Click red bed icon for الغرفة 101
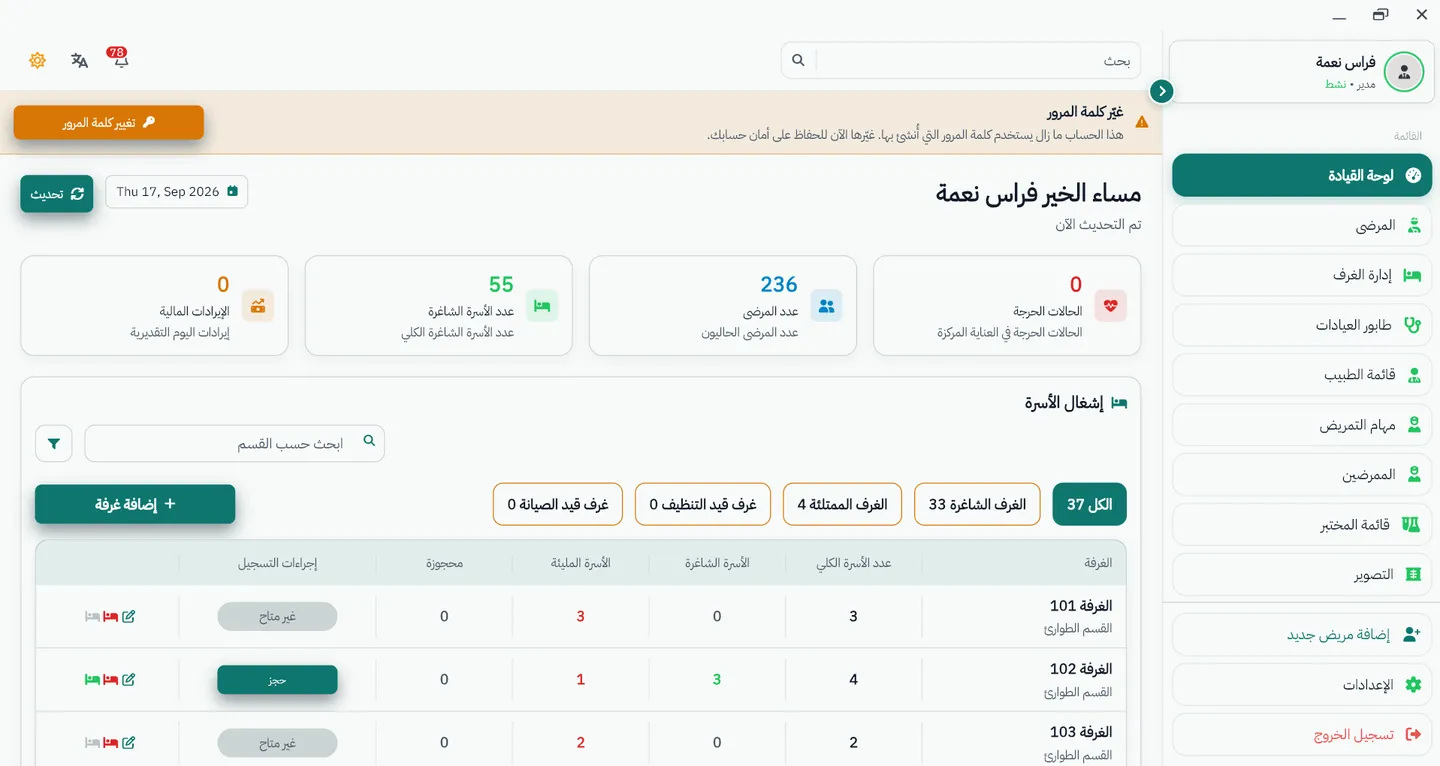1440x766 pixels. (111, 617)
